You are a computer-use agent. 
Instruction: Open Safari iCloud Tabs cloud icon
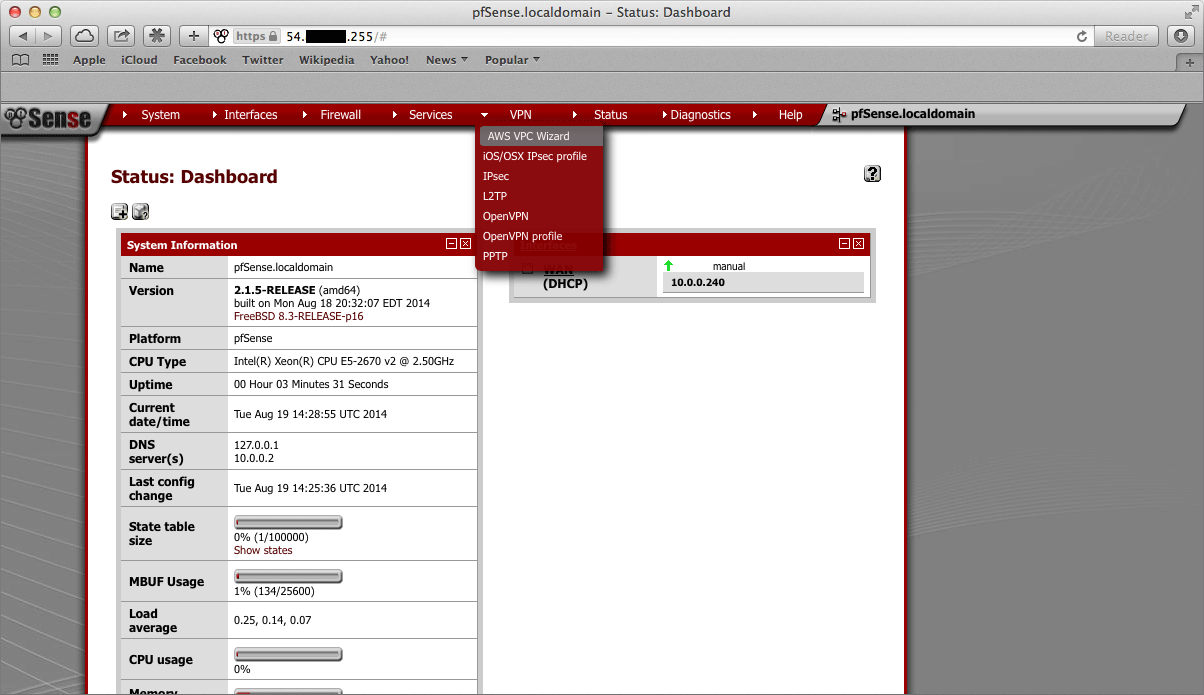click(85, 36)
